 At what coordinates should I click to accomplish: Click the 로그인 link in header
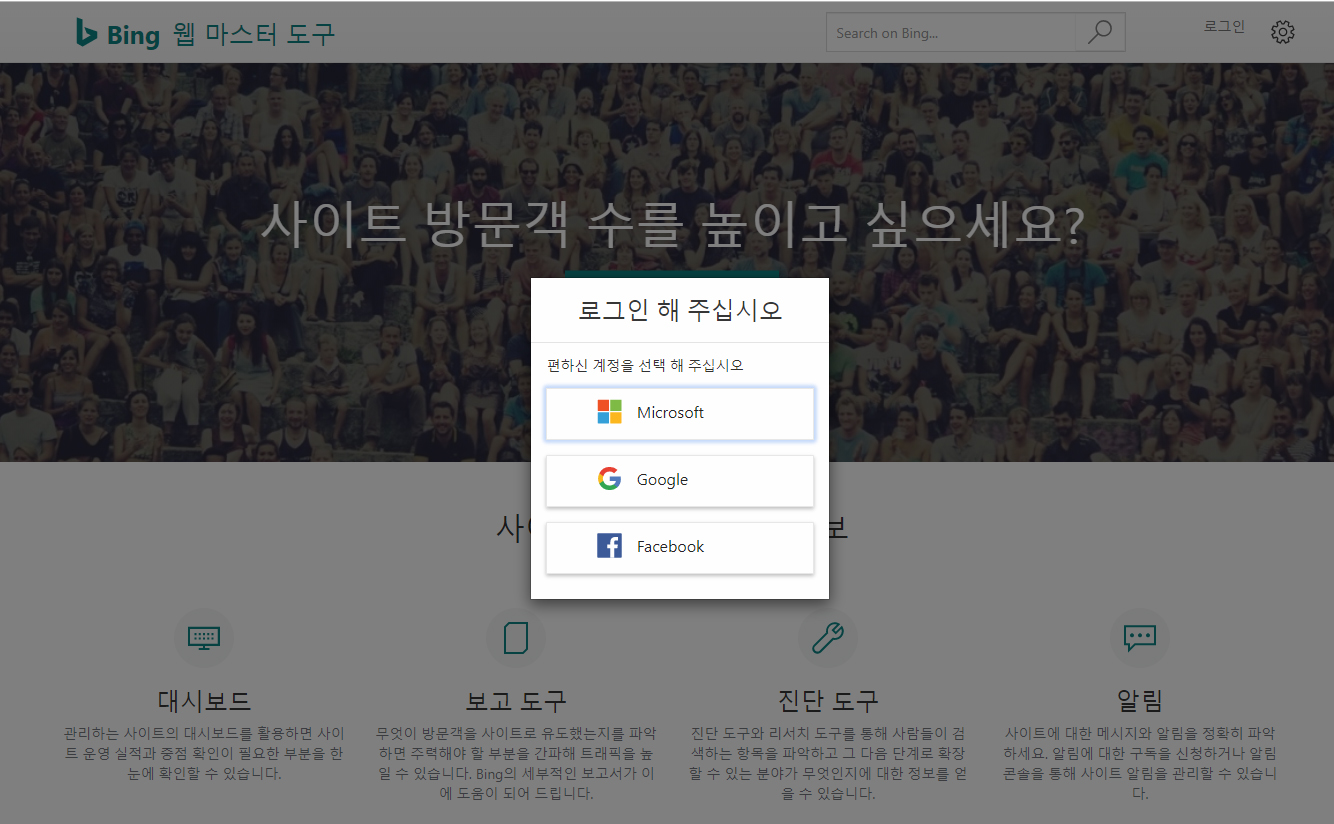1224,27
